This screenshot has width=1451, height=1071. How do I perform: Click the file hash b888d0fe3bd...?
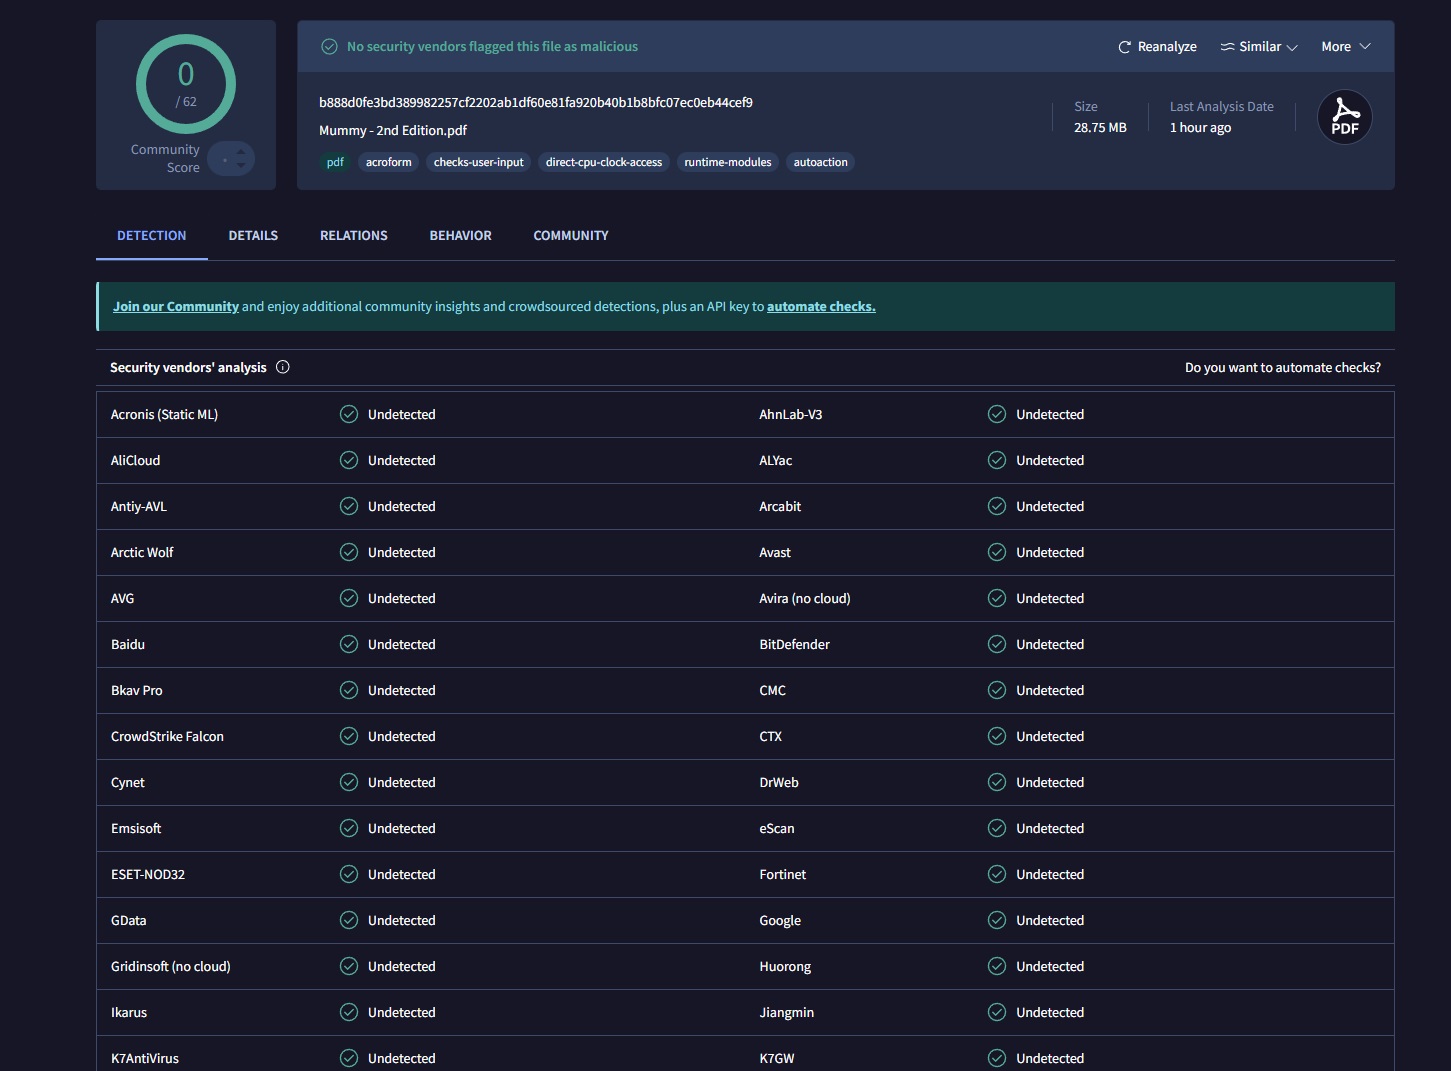click(x=536, y=102)
